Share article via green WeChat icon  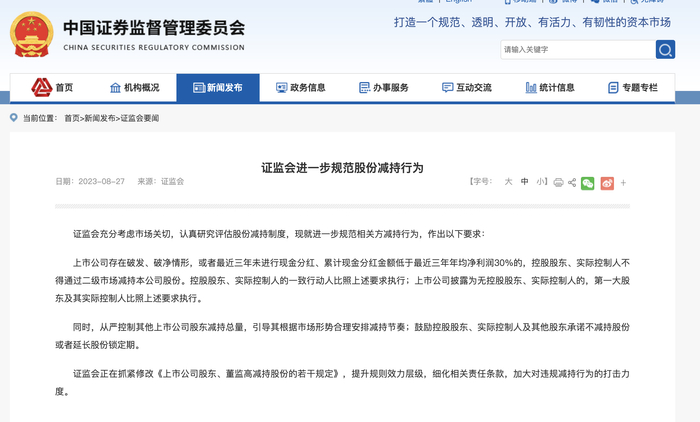tap(588, 183)
